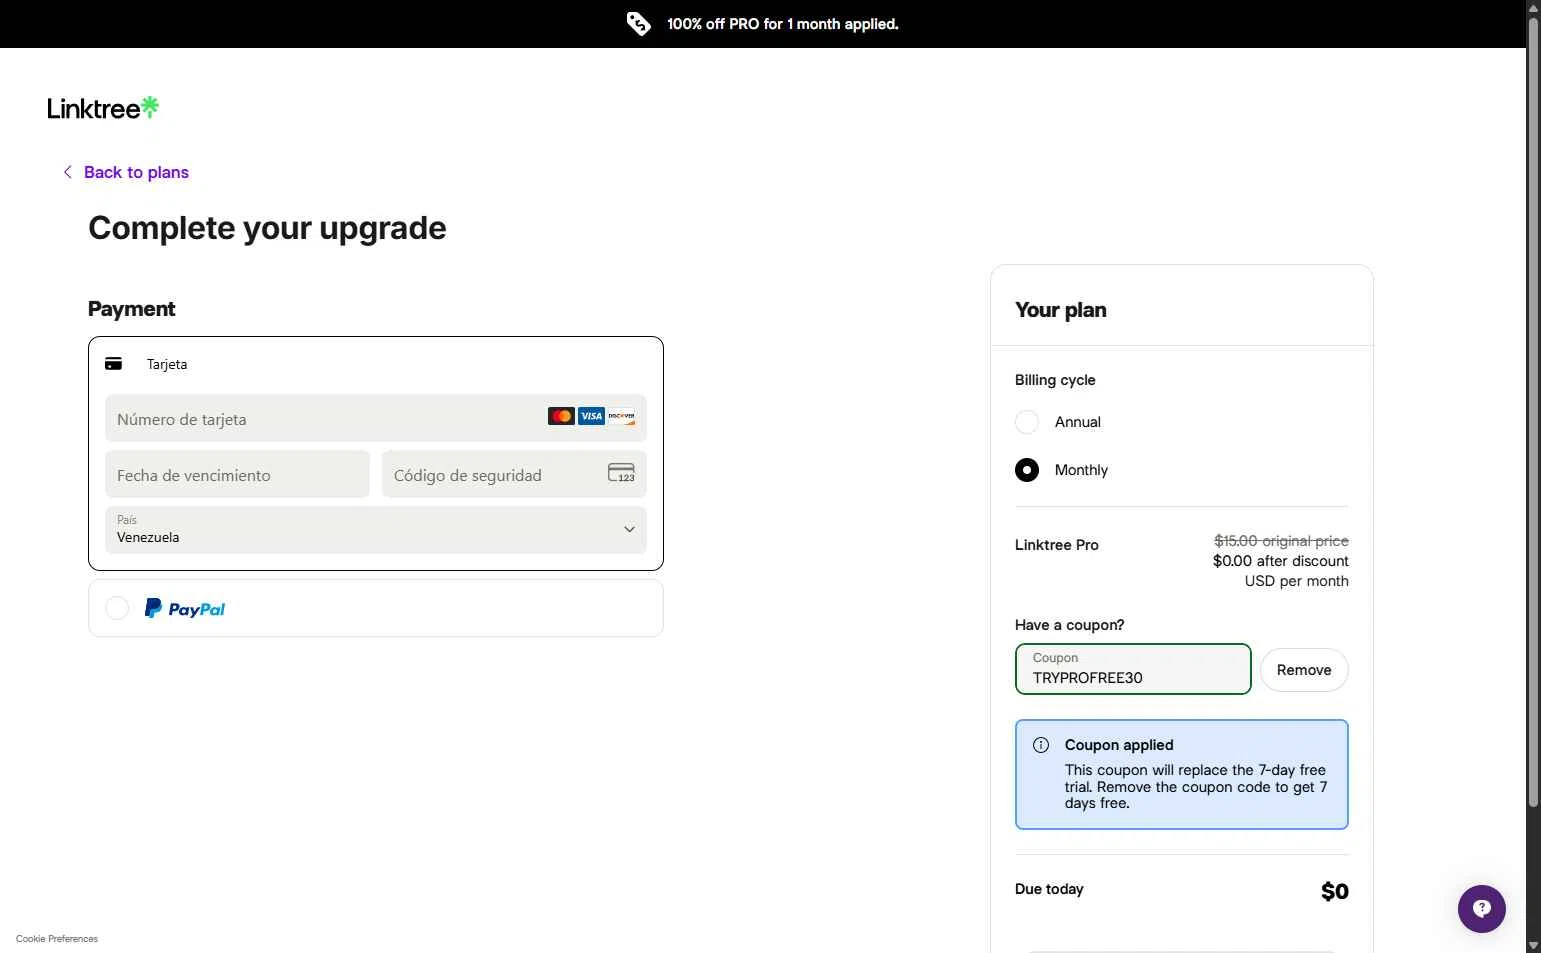
Task: Open Cookie Preferences
Action: click(57, 939)
